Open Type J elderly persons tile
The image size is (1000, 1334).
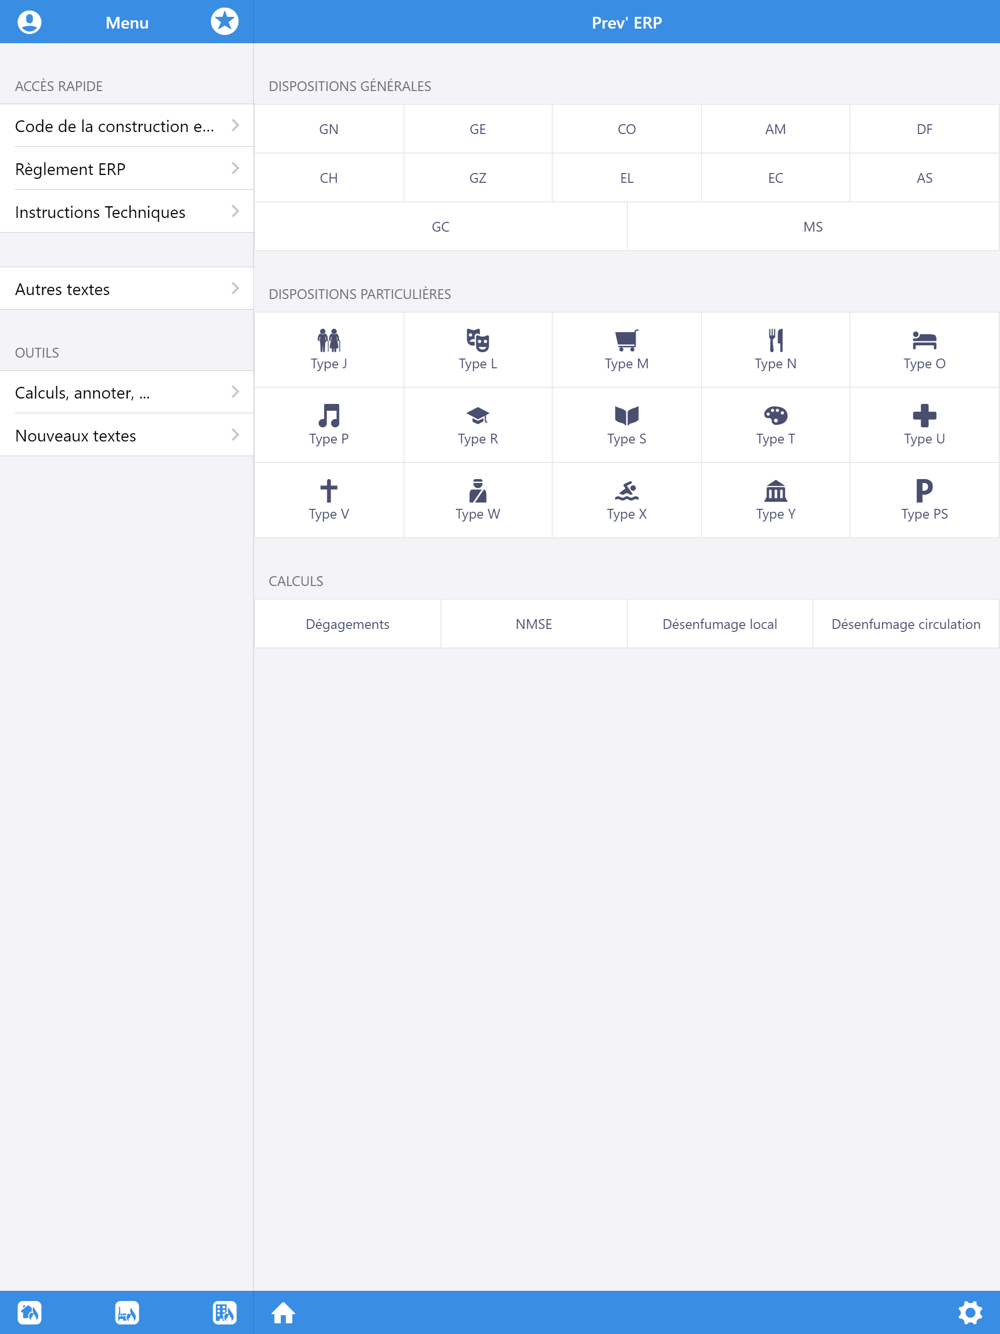tap(329, 350)
